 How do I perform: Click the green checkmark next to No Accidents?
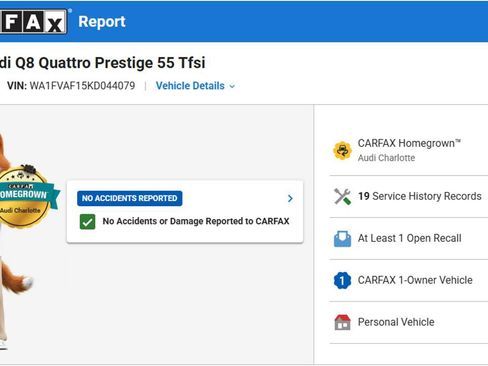(x=87, y=222)
